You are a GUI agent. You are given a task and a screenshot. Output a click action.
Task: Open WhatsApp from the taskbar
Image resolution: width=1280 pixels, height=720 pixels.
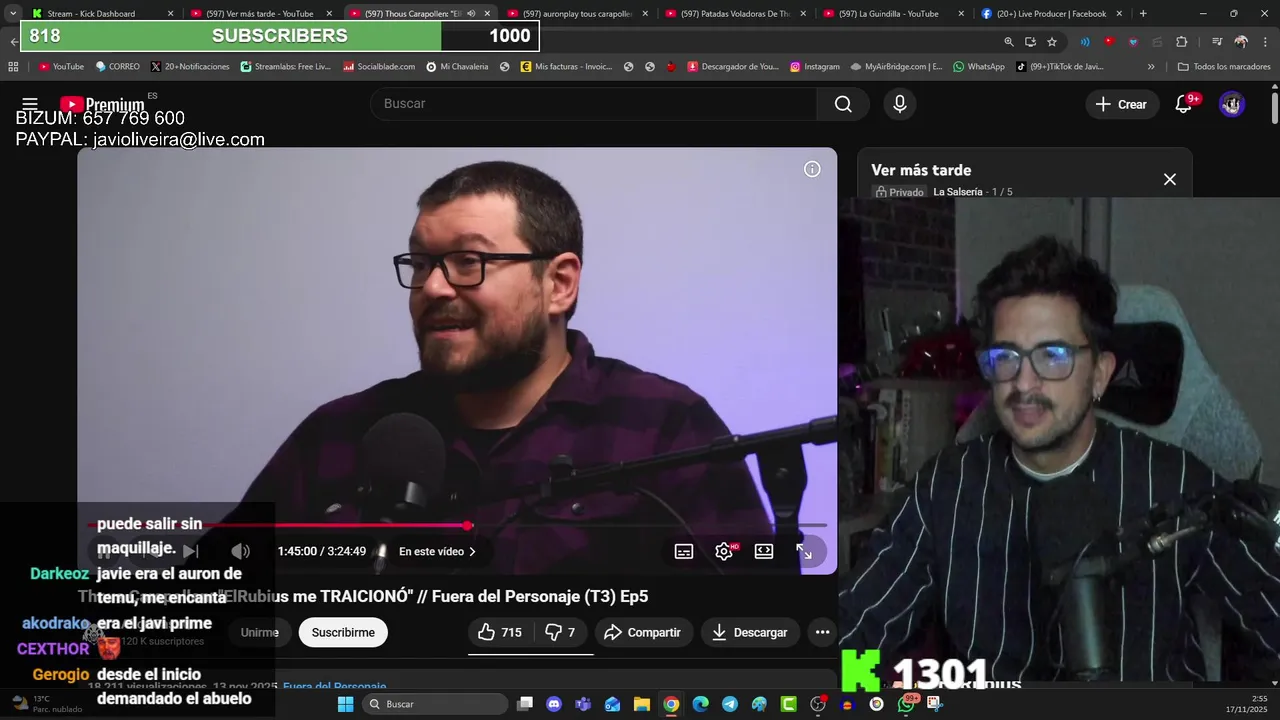pos(906,704)
